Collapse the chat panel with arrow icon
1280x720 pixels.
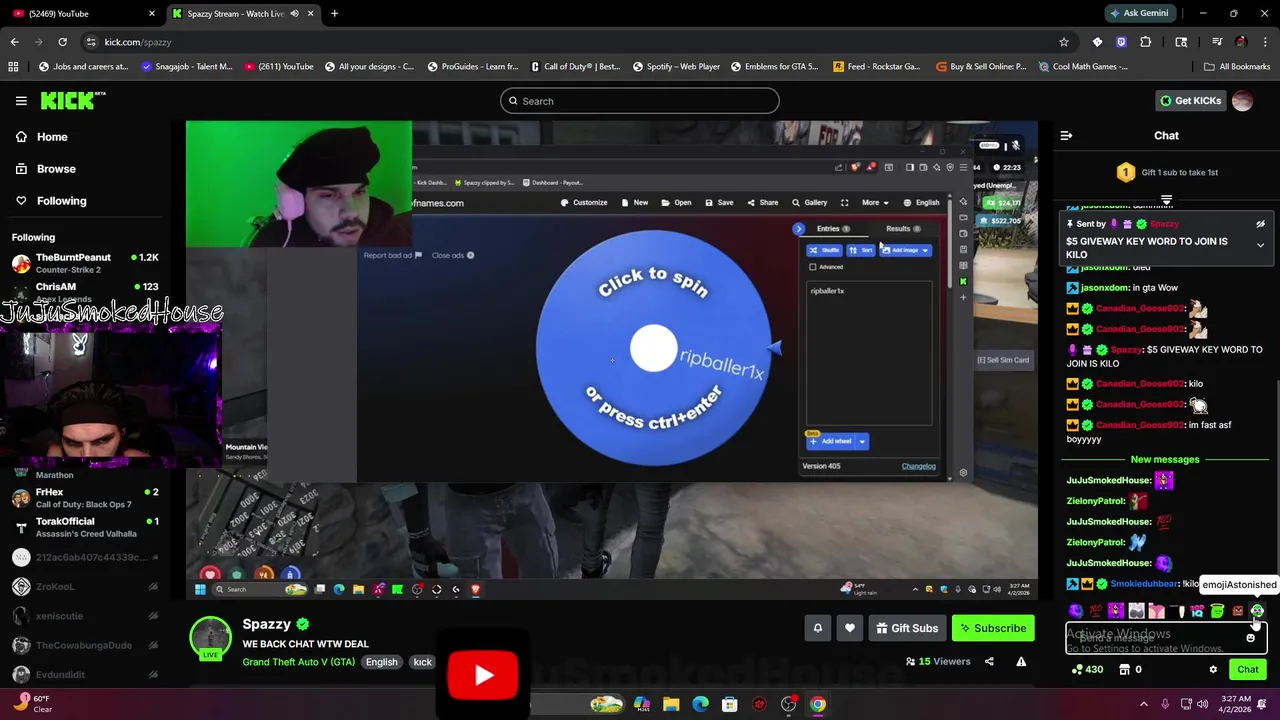click(x=1066, y=135)
